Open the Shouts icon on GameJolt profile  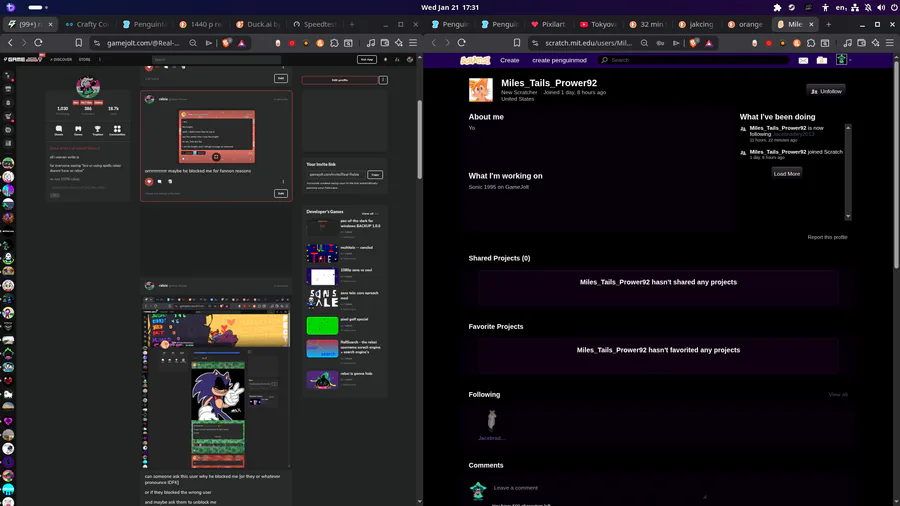tap(59, 131)
